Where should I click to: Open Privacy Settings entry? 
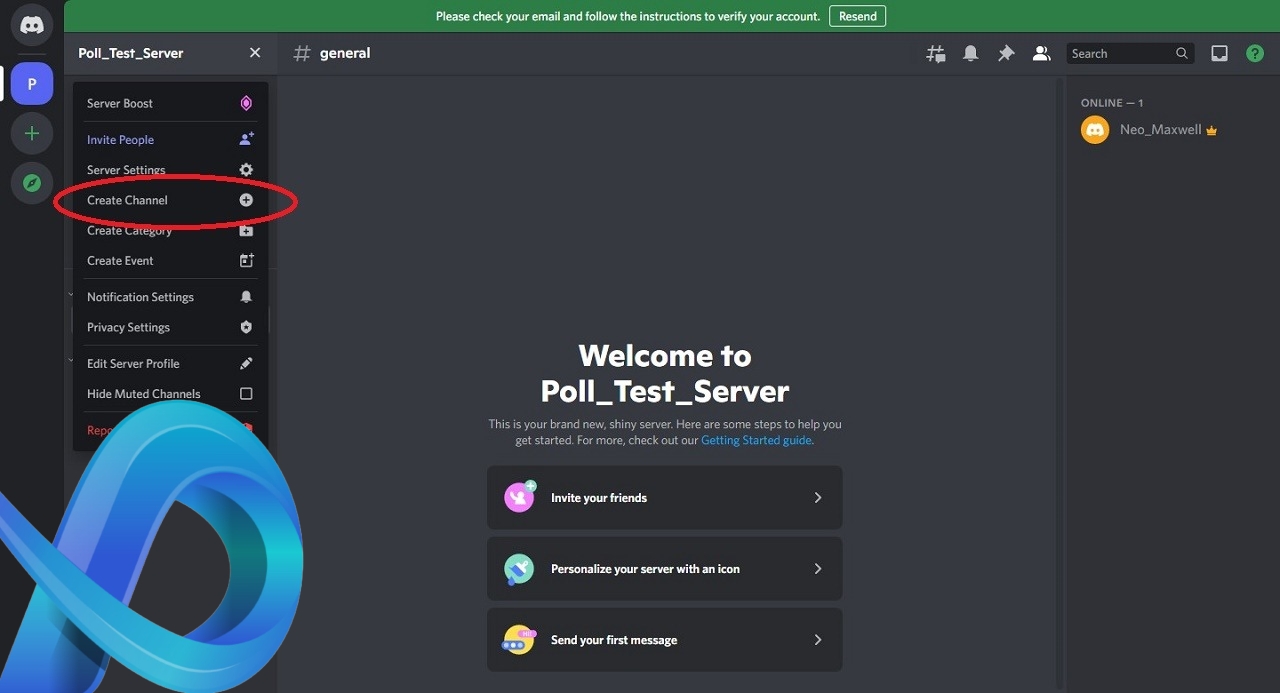click(170, 327)
